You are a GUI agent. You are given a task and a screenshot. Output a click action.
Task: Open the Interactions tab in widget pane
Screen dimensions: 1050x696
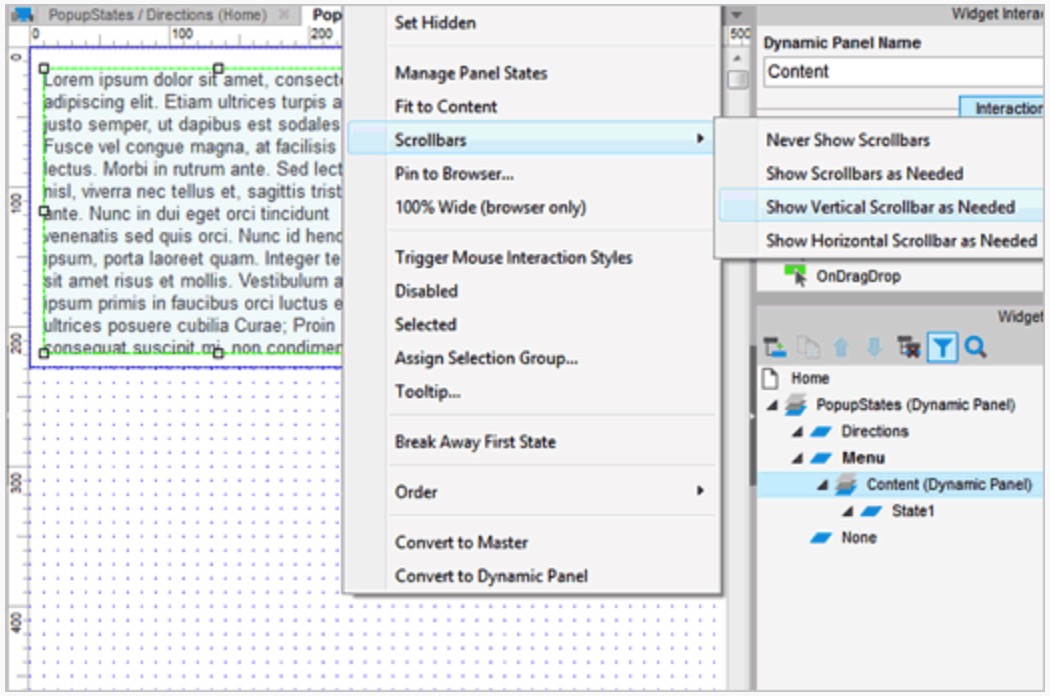click(1002, 108)
